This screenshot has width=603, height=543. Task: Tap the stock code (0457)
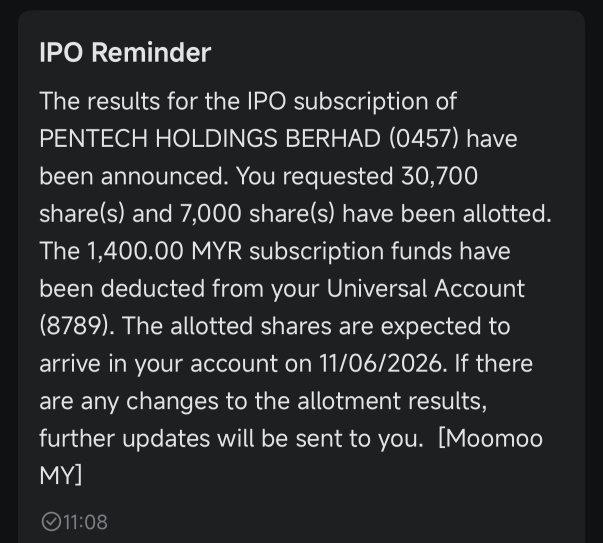424,138
